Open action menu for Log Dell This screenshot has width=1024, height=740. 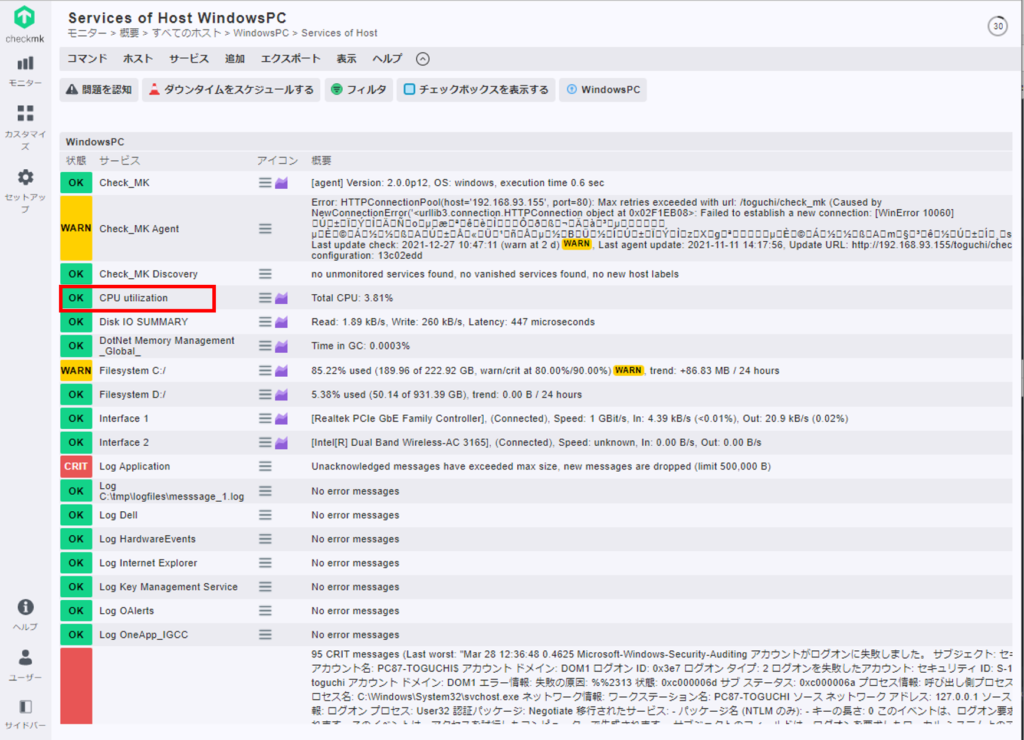pos(264,515)
